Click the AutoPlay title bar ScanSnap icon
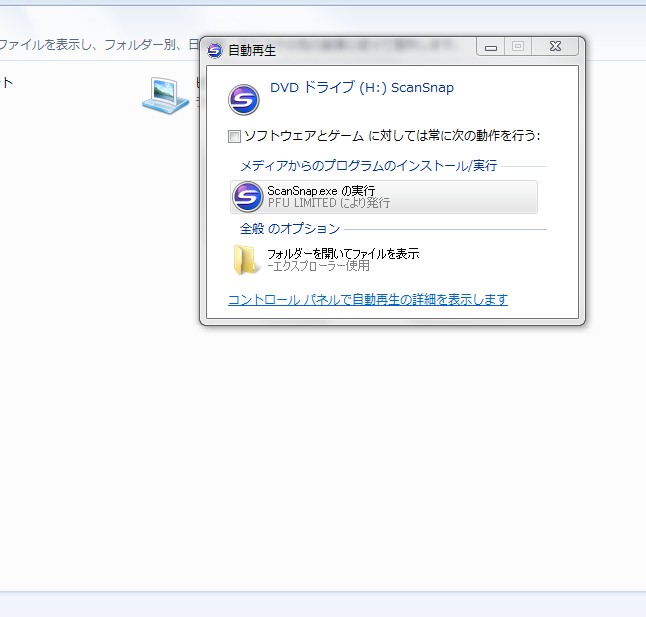 coord(214,51)
